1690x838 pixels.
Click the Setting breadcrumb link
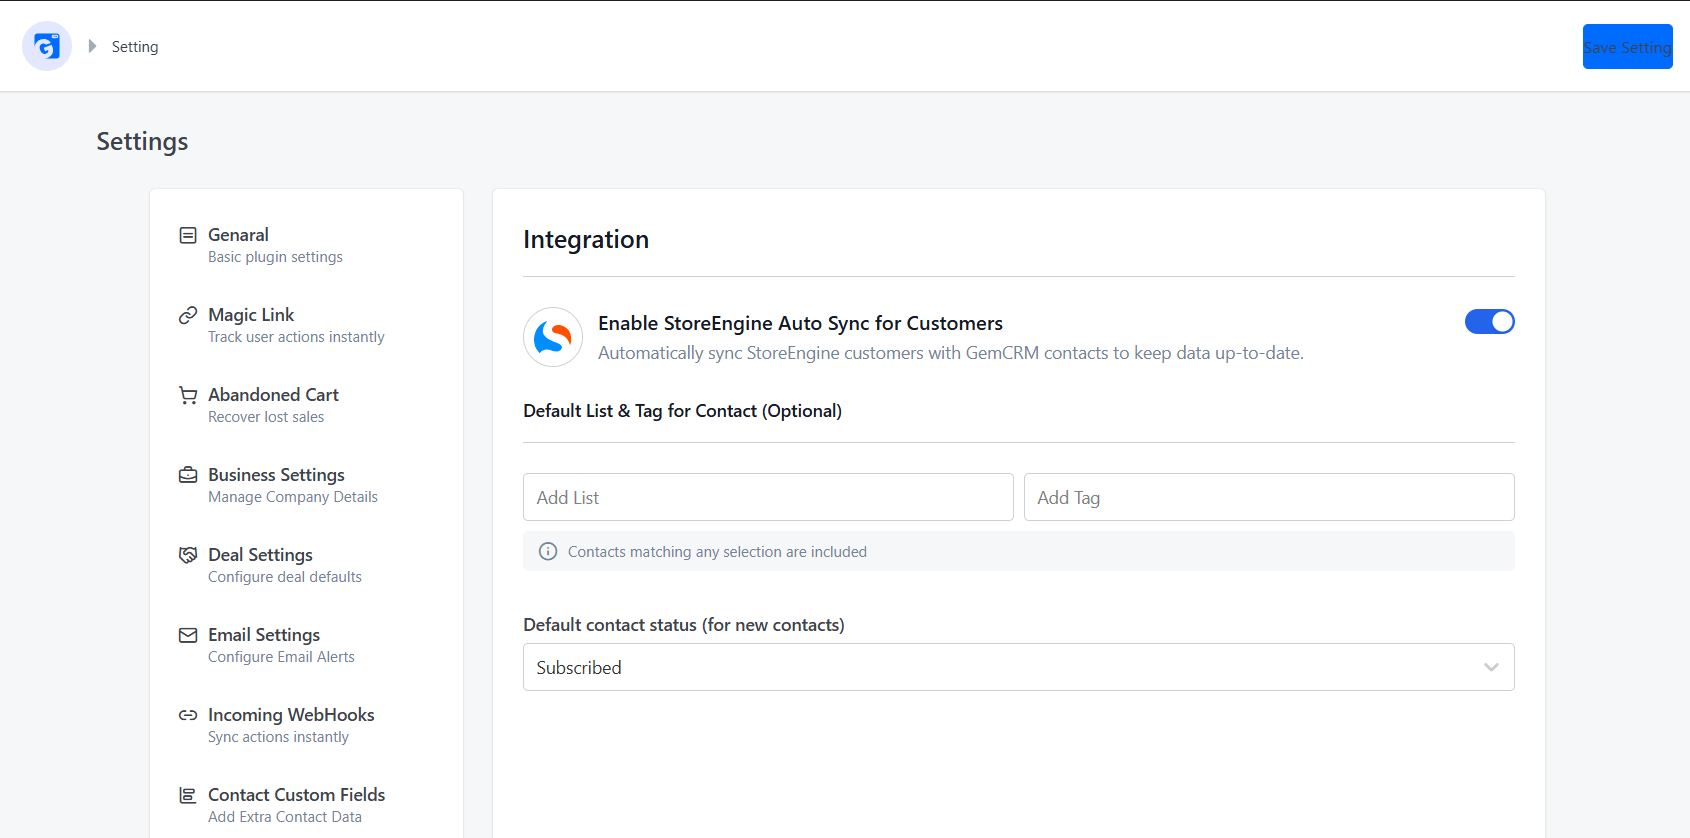[x=135, y=47]
